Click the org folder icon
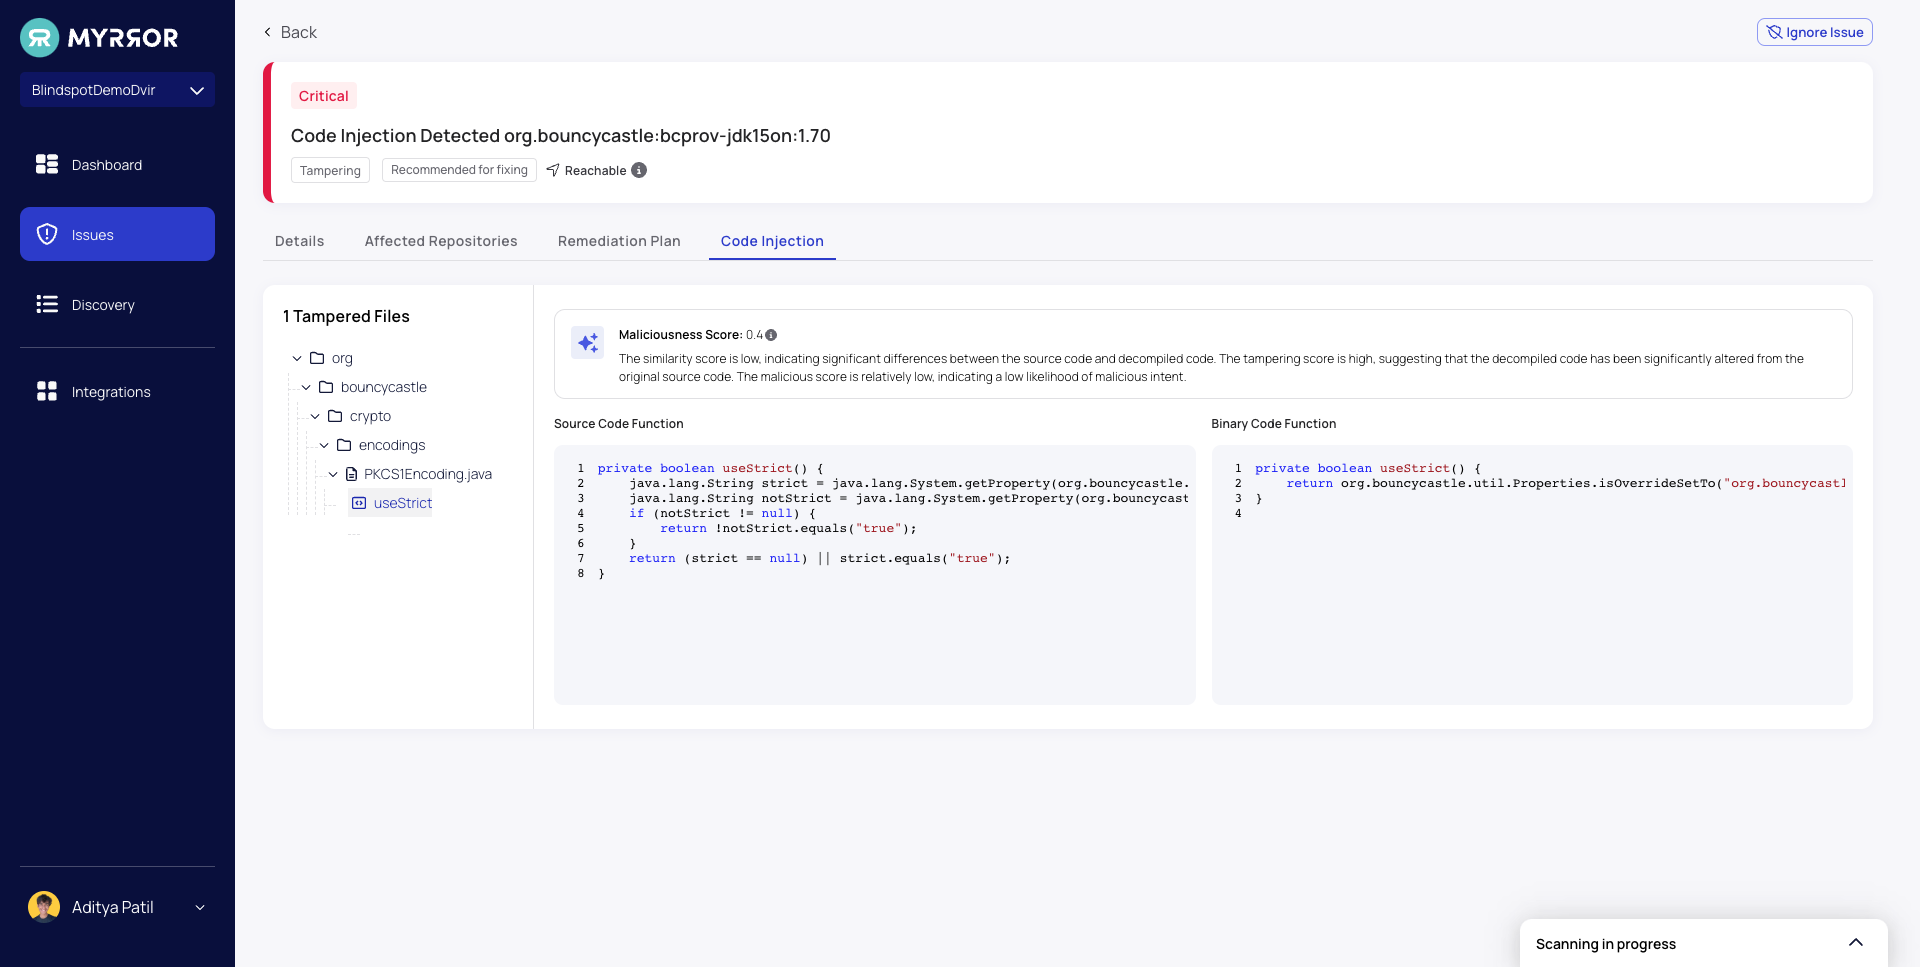The image size is (1920, 967). (317, 358)
